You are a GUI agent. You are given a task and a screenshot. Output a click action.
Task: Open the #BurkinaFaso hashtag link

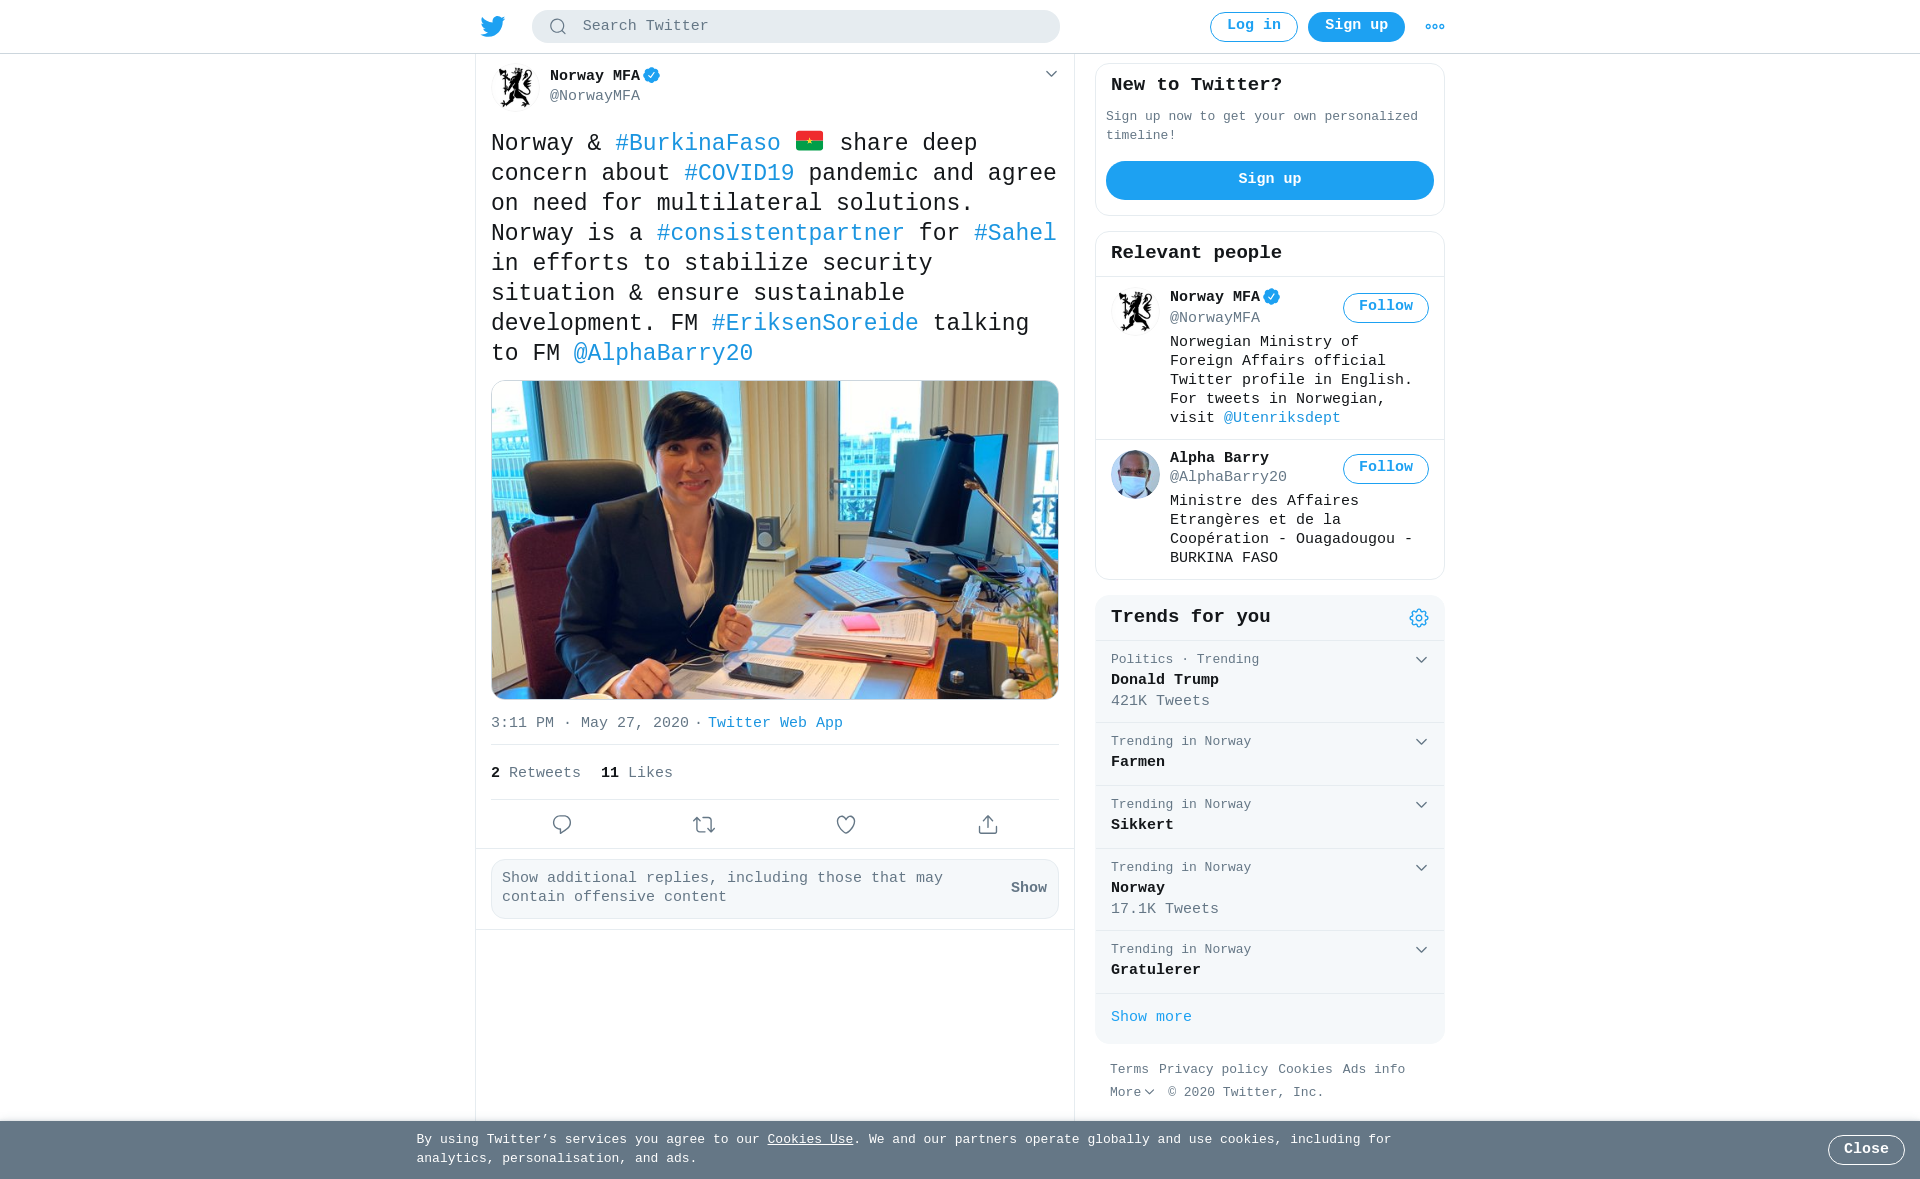698,143
